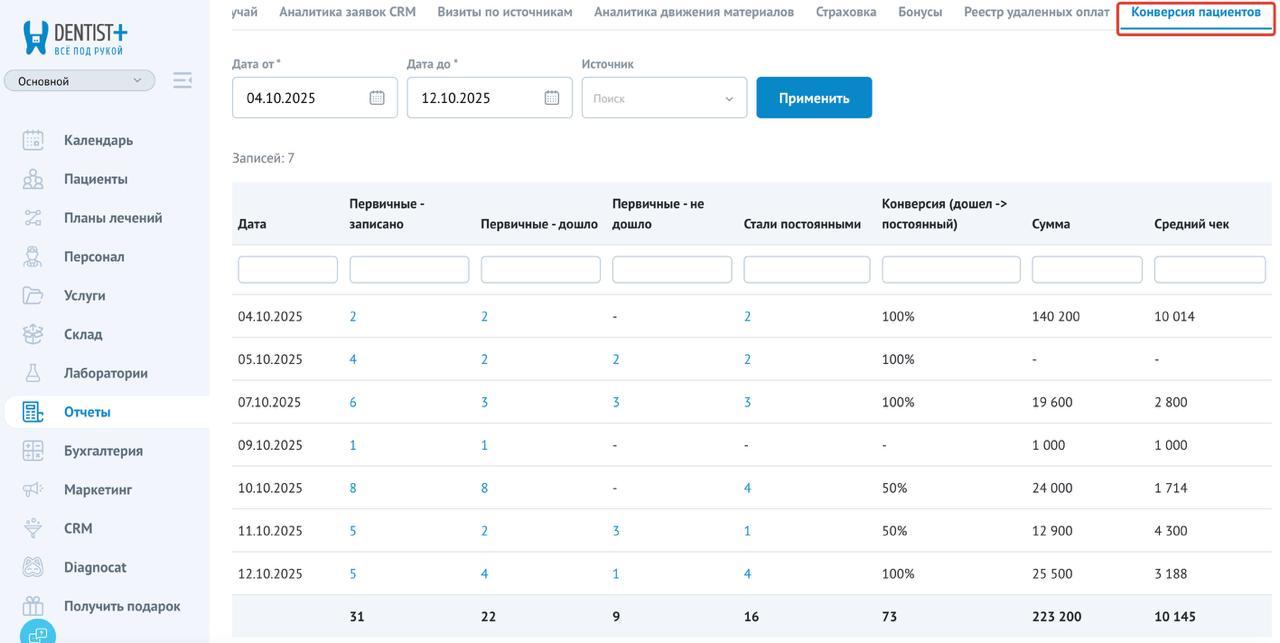This screenshot has width=1280, height=643.
Task: Open Бухгалтерия via its sidebar icon
Action: click(x=32, y=450)
